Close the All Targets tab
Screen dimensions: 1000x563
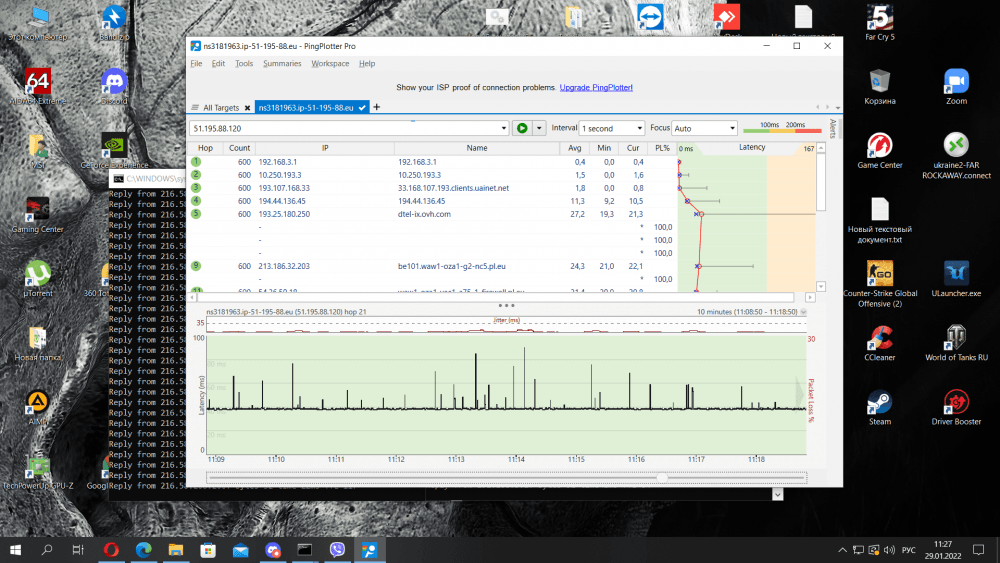tap(247, 108)
